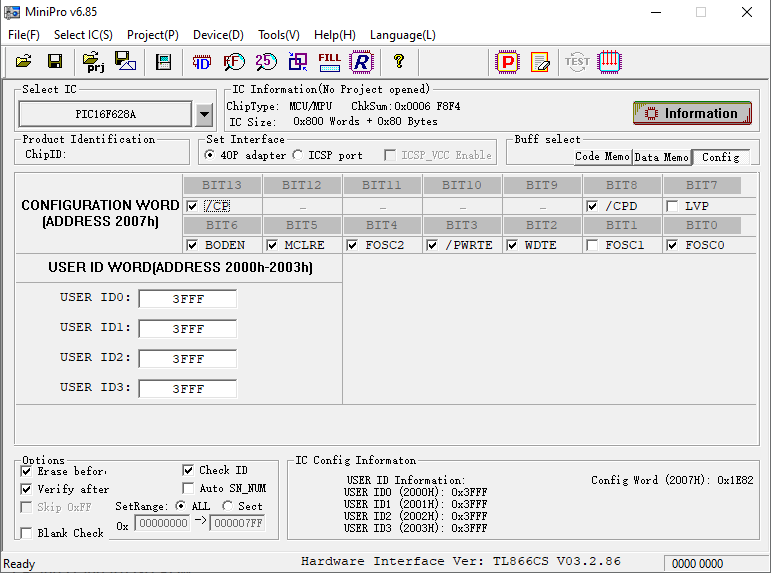Click the ID read toolbar icon

click(202, 62)
